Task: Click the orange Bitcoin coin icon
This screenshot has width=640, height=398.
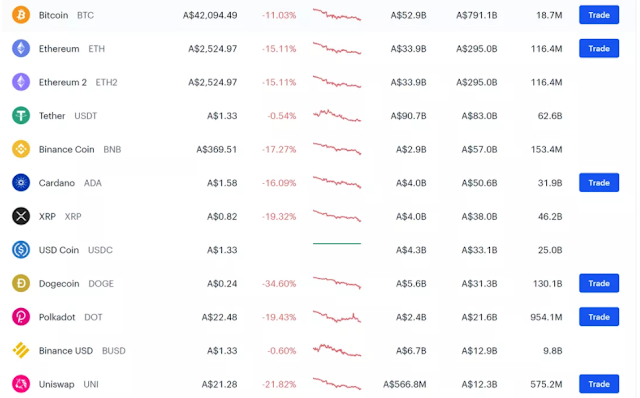Action: [x=21, y=15]
